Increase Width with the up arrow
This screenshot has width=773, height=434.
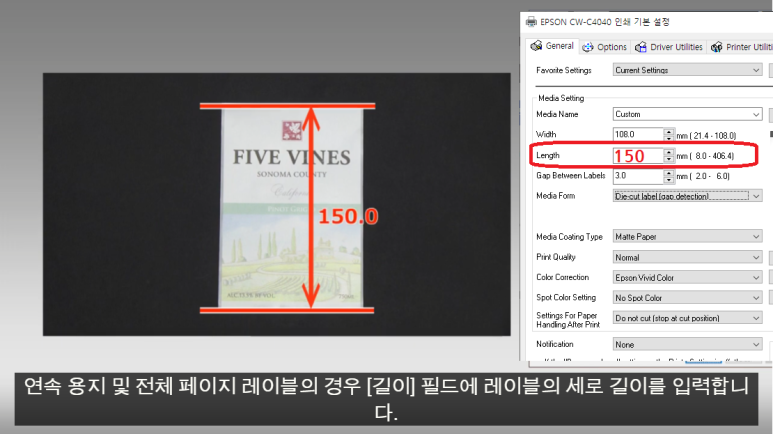click(x=668, y=131)
